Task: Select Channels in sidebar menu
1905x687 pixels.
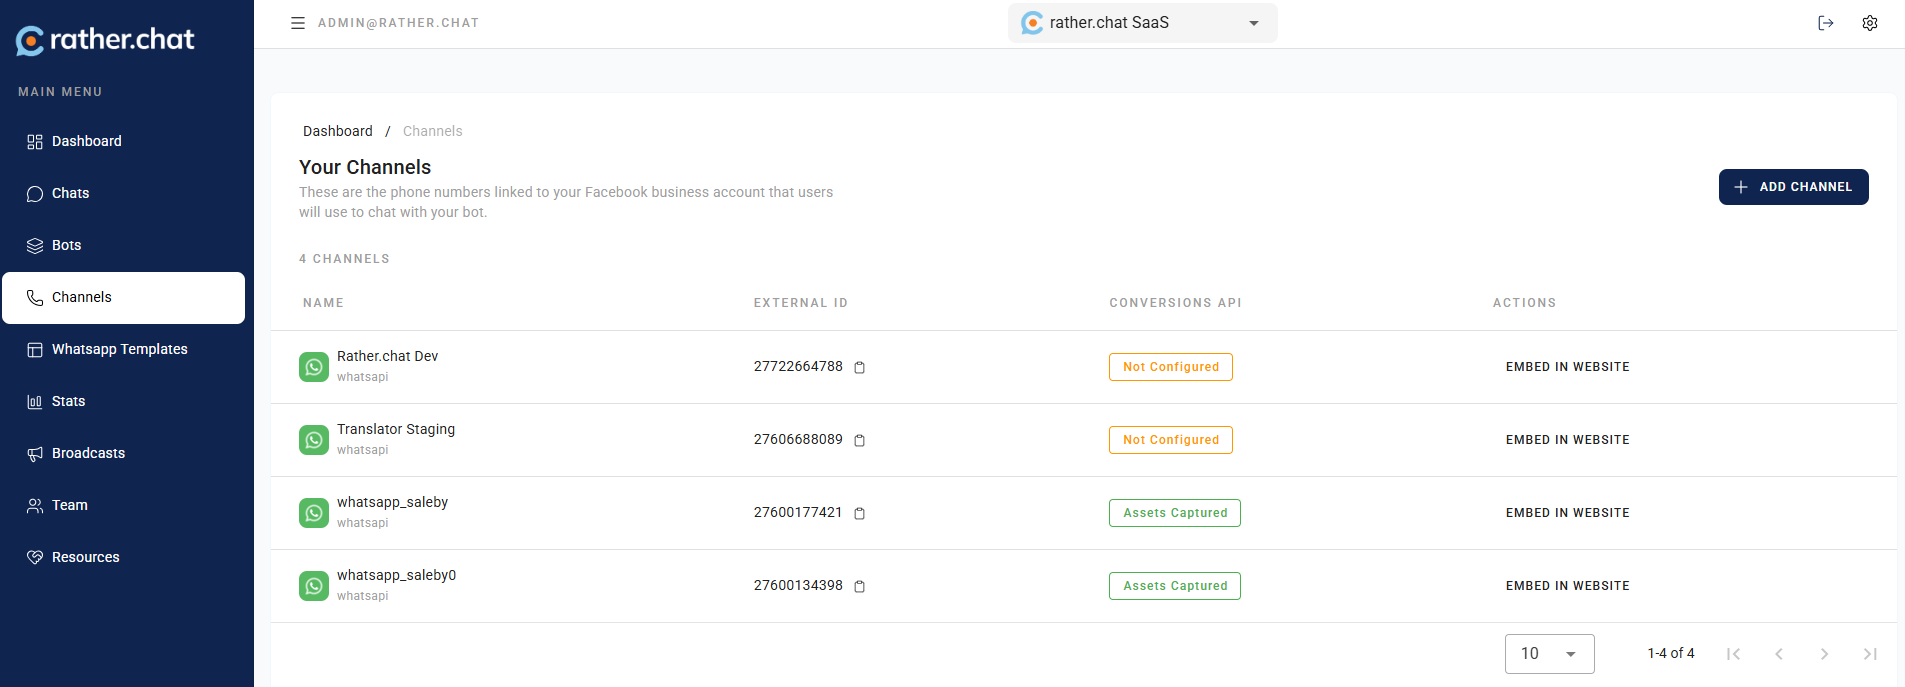Action: coord(124,297)
